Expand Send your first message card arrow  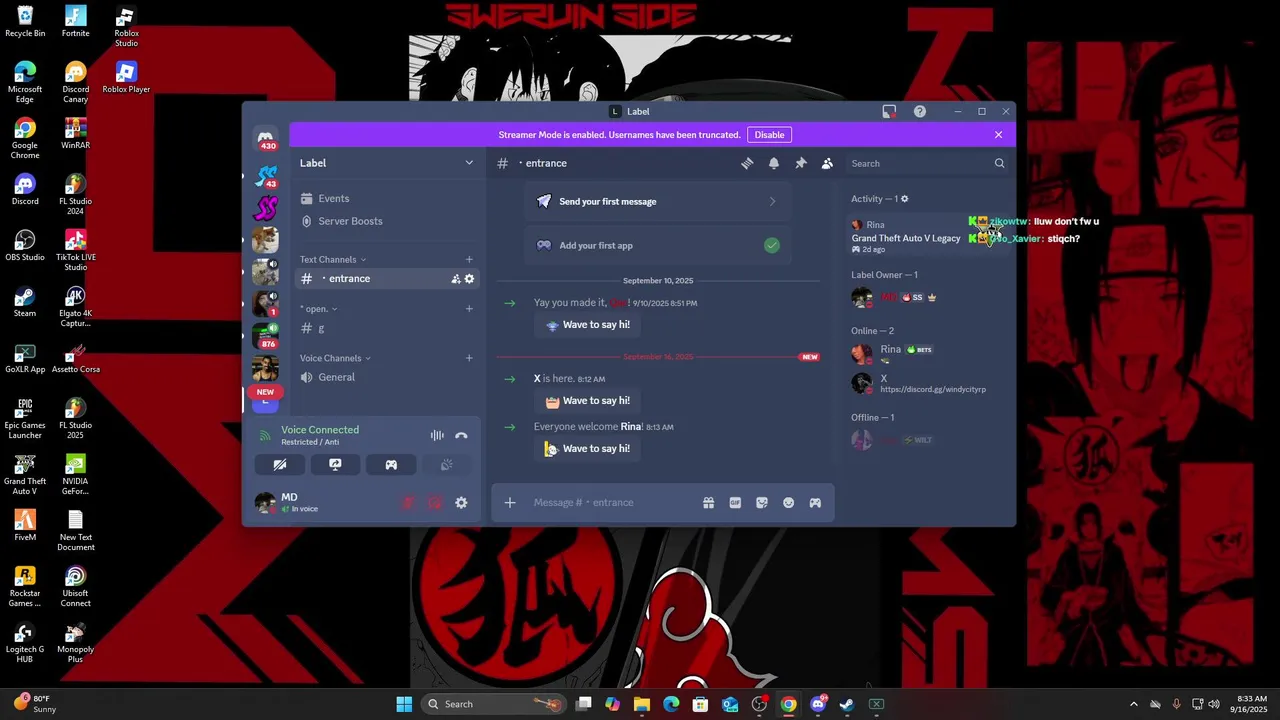772,202
